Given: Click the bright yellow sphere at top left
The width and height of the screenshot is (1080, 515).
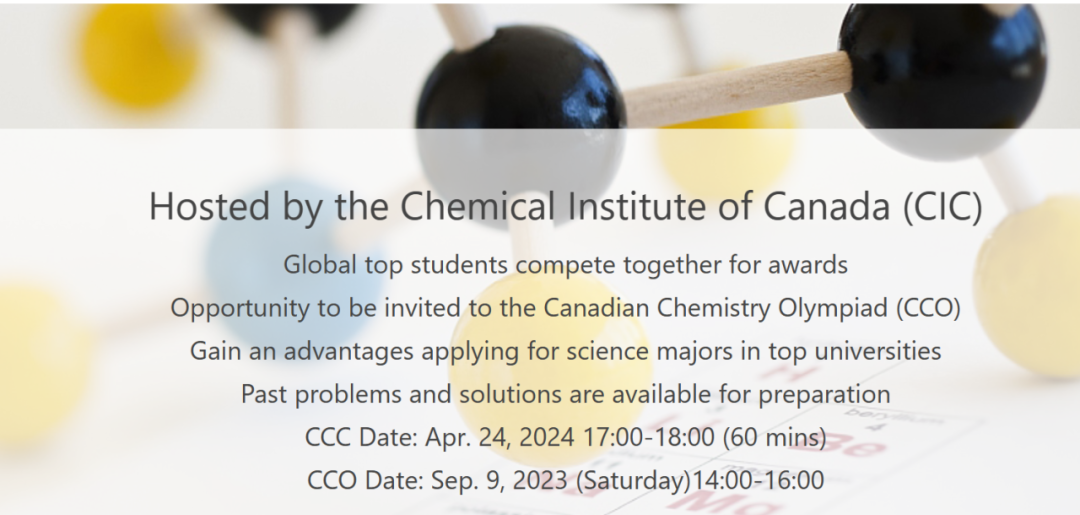Looking at the screenshot, I should click(140, 55).
